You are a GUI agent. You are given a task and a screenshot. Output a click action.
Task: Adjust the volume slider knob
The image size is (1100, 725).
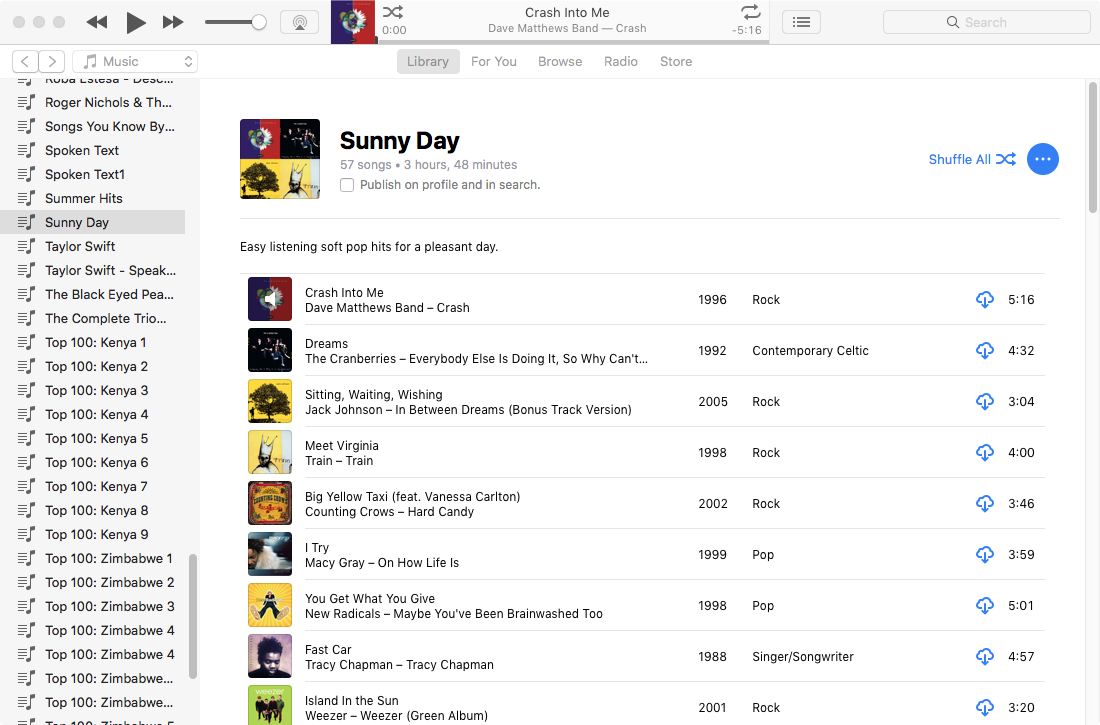point(259,22)
